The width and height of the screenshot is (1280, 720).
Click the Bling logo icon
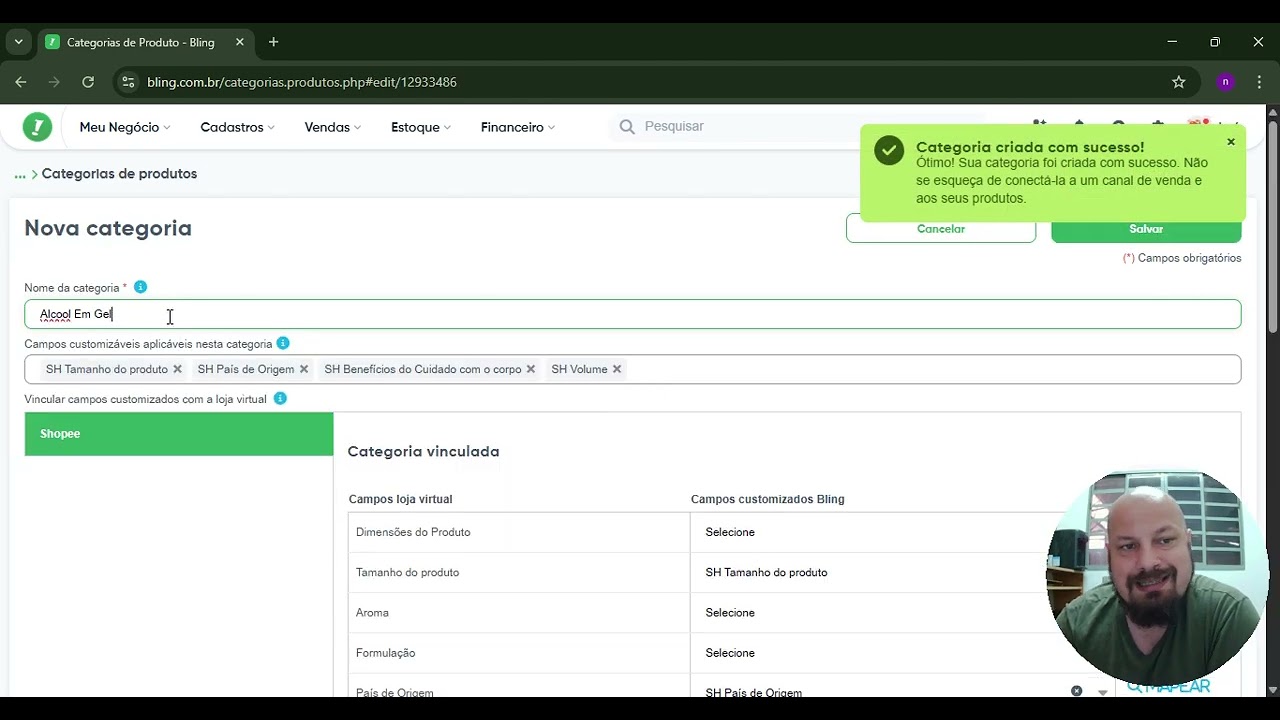(x=37, y=127)
